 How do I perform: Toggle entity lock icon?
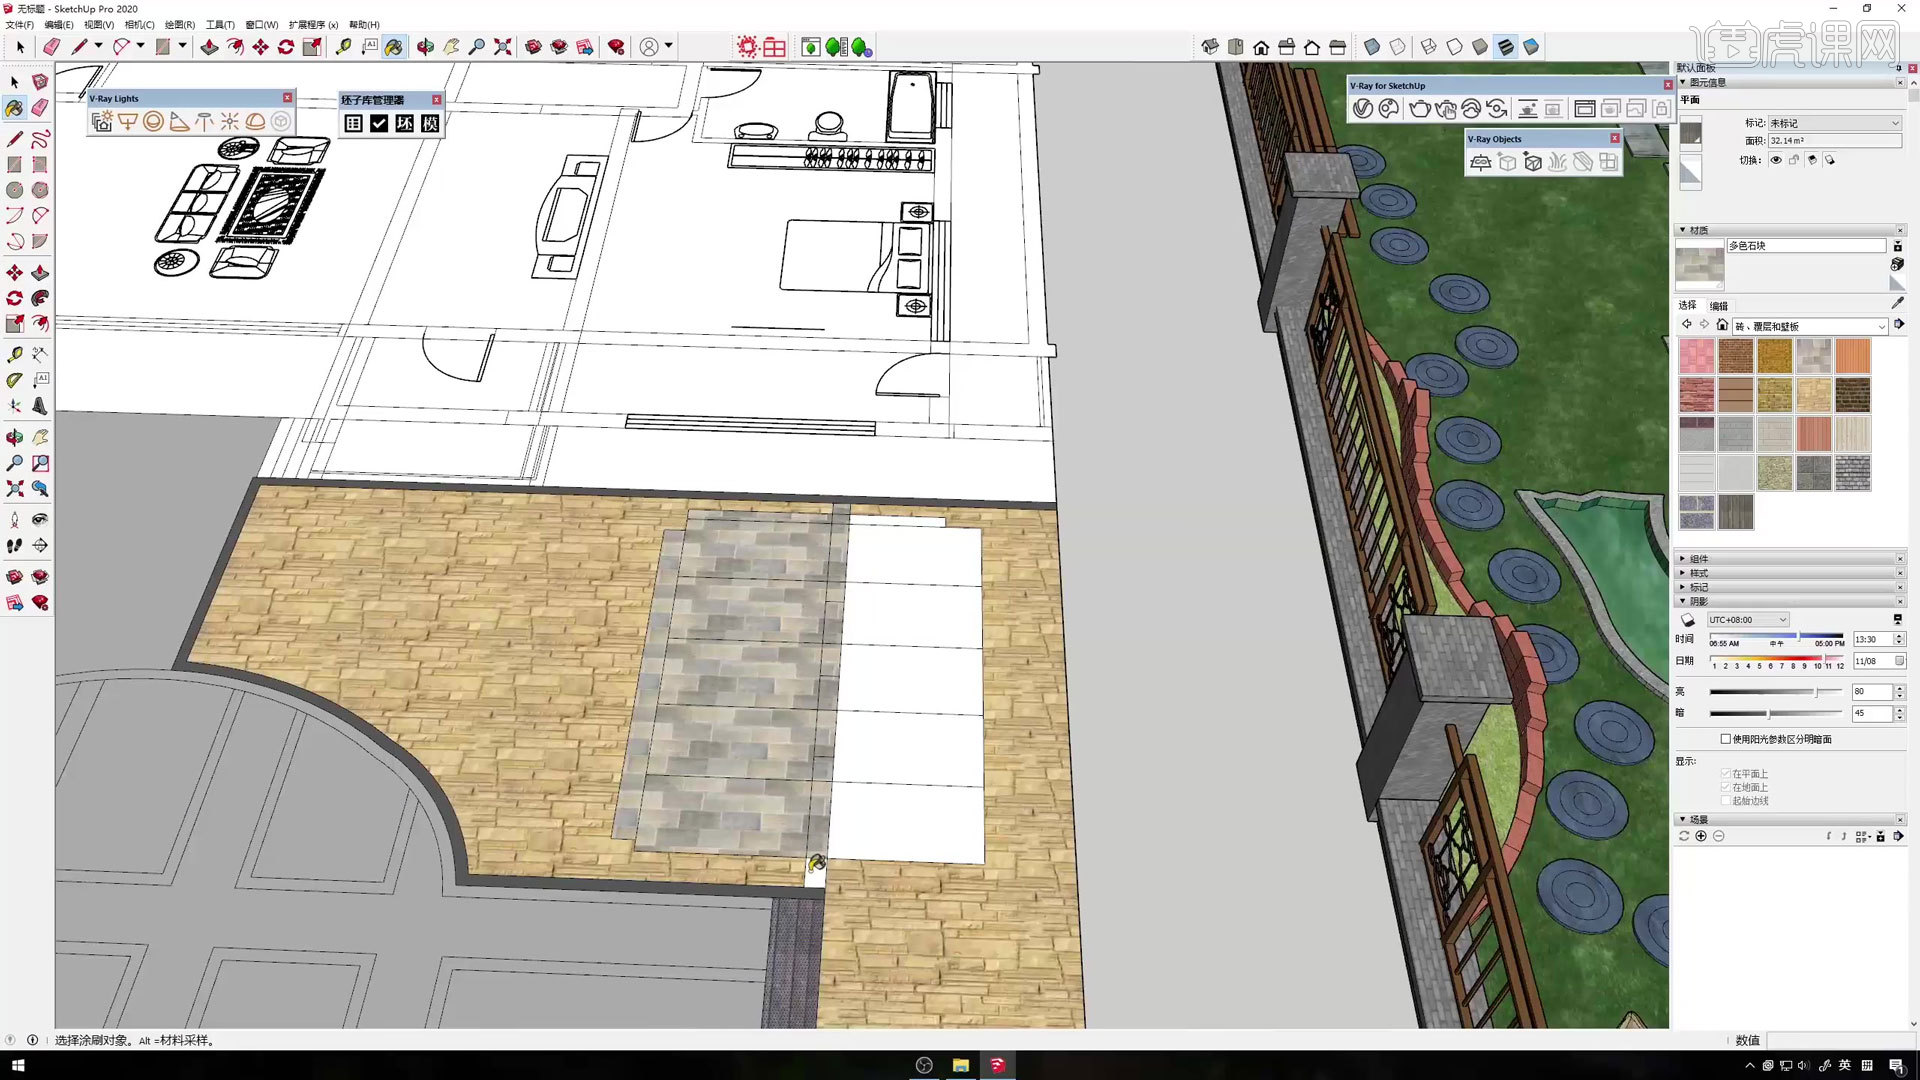tap(1794, 160)
